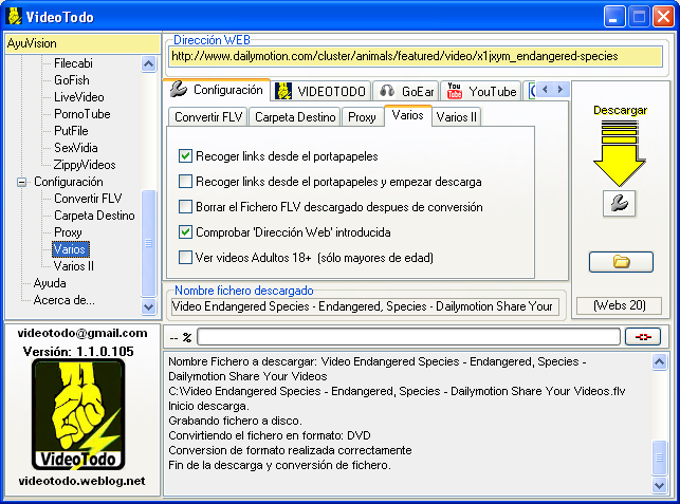Select highlighted Varios tree item
The width and height of the screenshot is (680, 504).
tap(70, 249)
